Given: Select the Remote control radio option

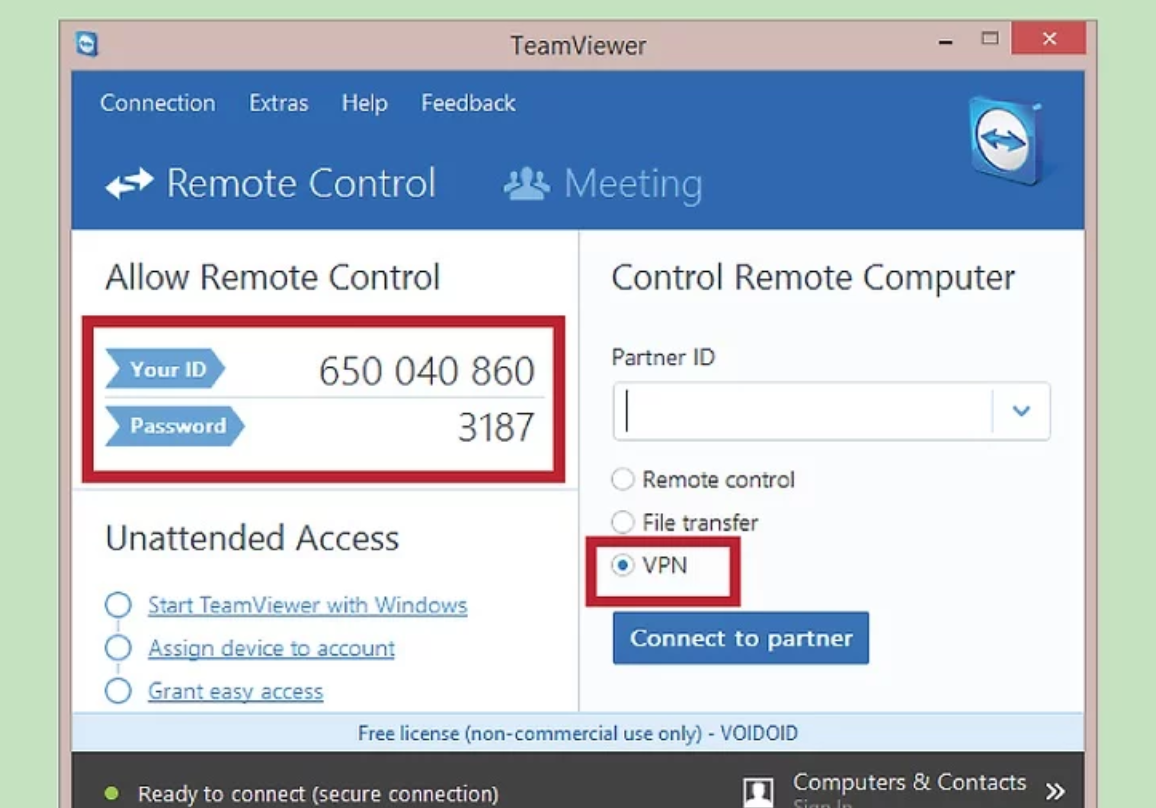Looking at the screenshot, I should pos(623,479).
